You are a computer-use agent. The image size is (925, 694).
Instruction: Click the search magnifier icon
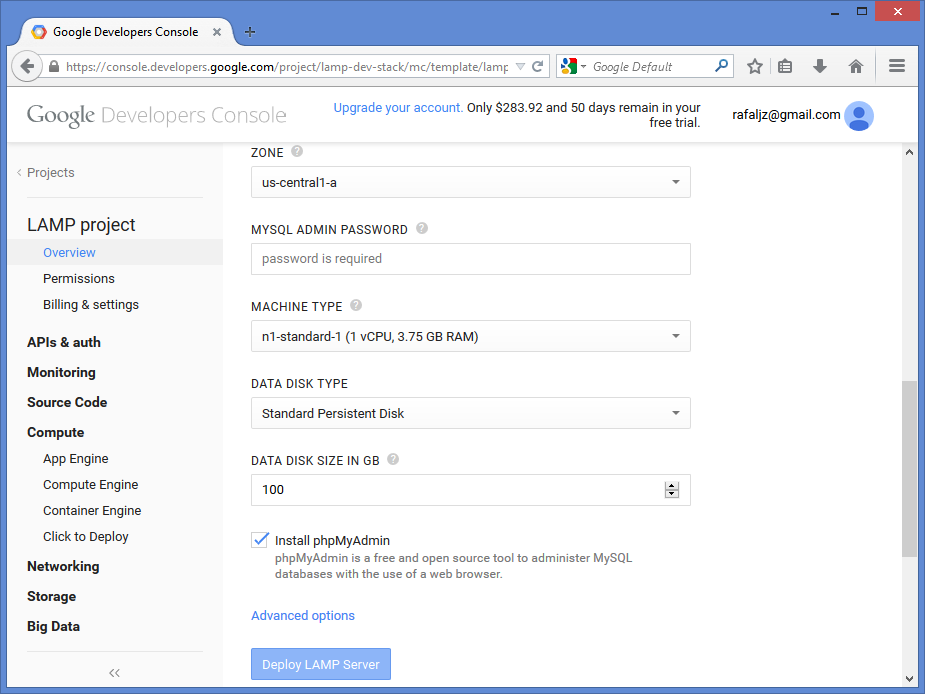(721, 66)
